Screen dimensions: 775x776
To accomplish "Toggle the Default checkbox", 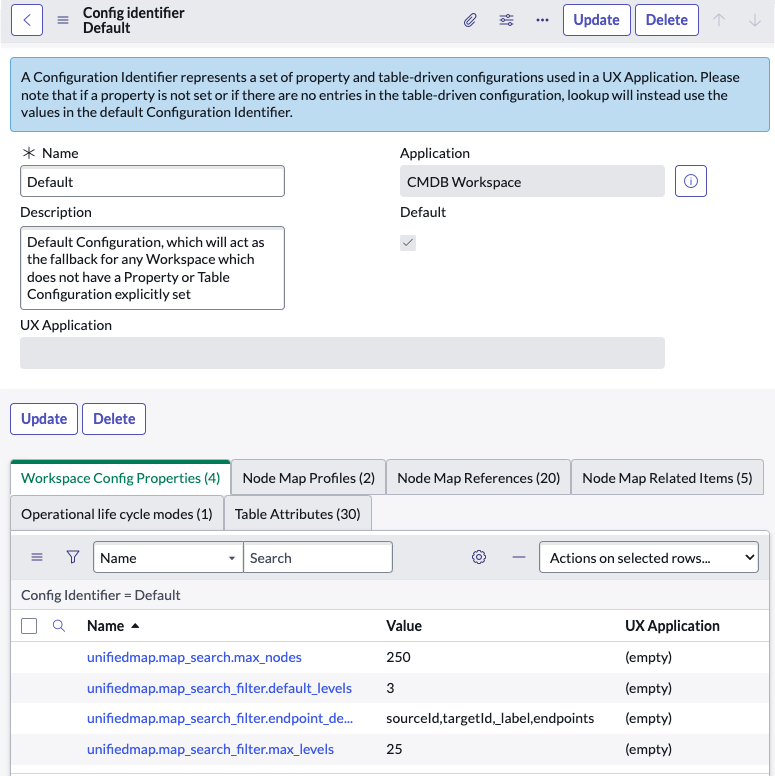I will point(408,242).
